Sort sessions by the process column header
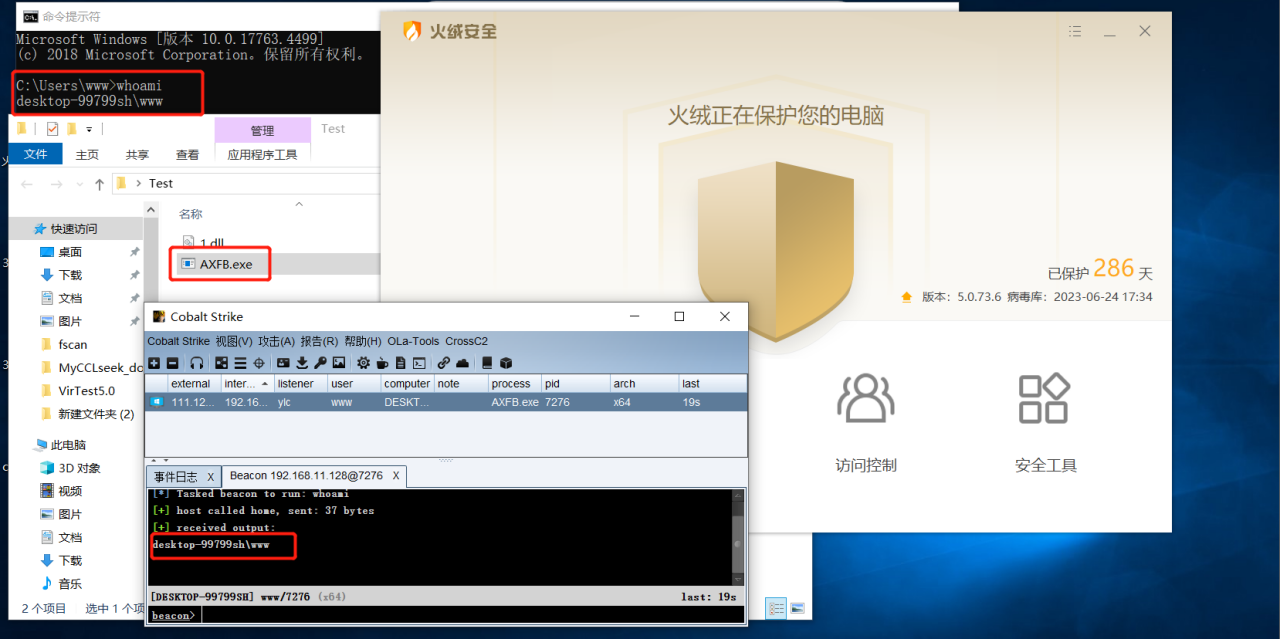This screenshot has height=639, width=1280. click(x=514, y=383)
